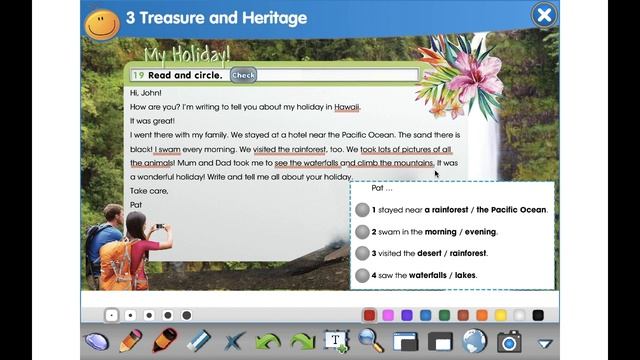640x360 pixels.
Task: Open the globe web icon
Action: tap(475, 341)
